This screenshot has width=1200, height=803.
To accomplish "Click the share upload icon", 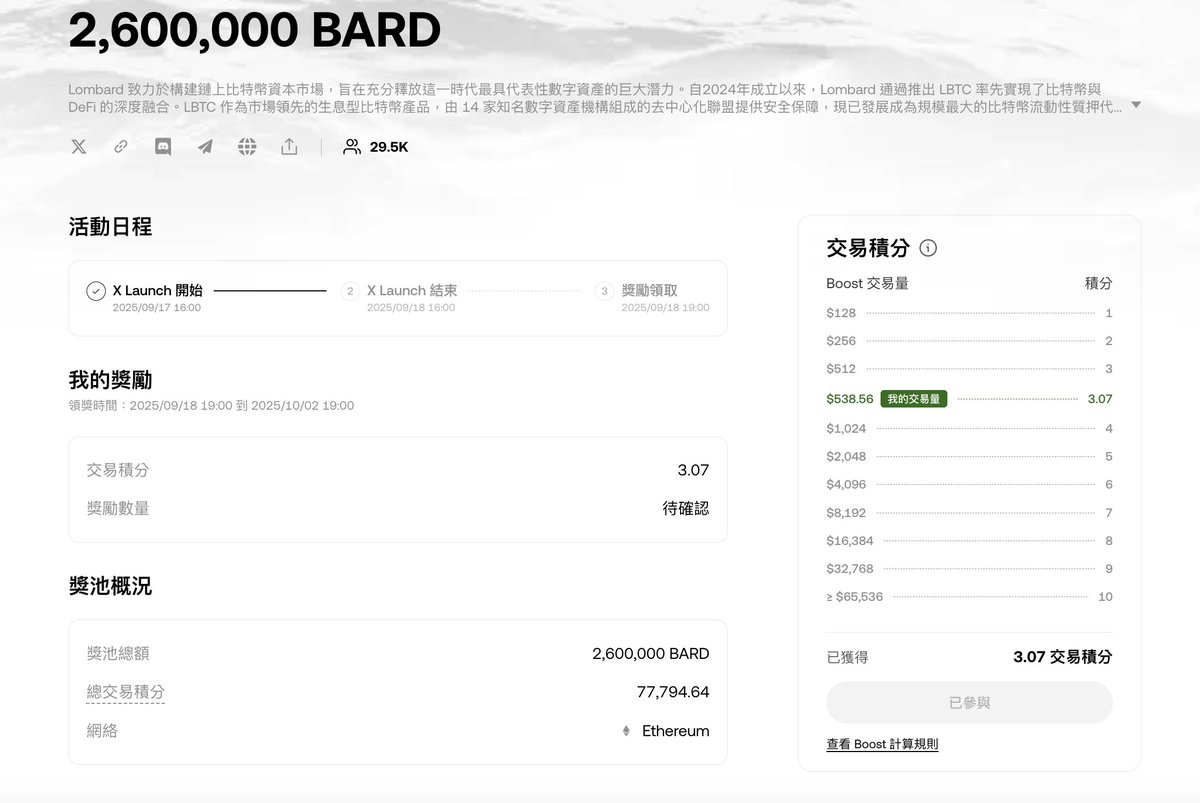I will (289, 147).
